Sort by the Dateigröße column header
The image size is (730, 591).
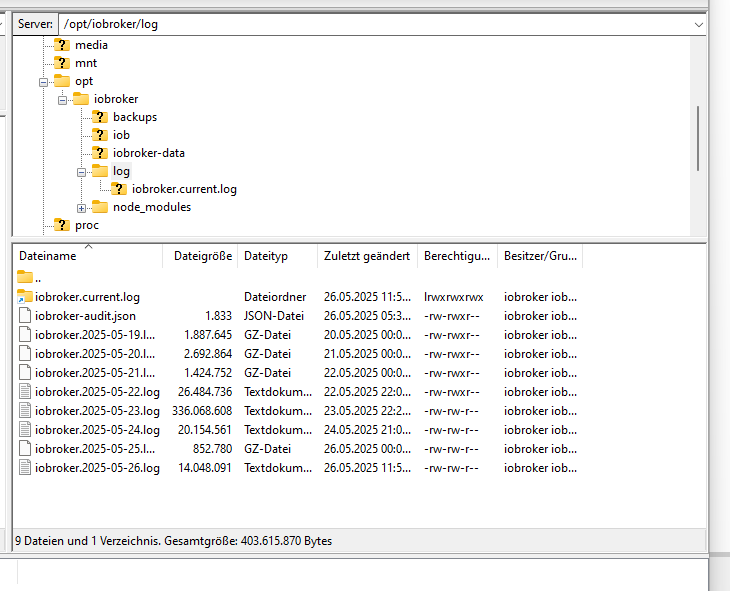200,256
